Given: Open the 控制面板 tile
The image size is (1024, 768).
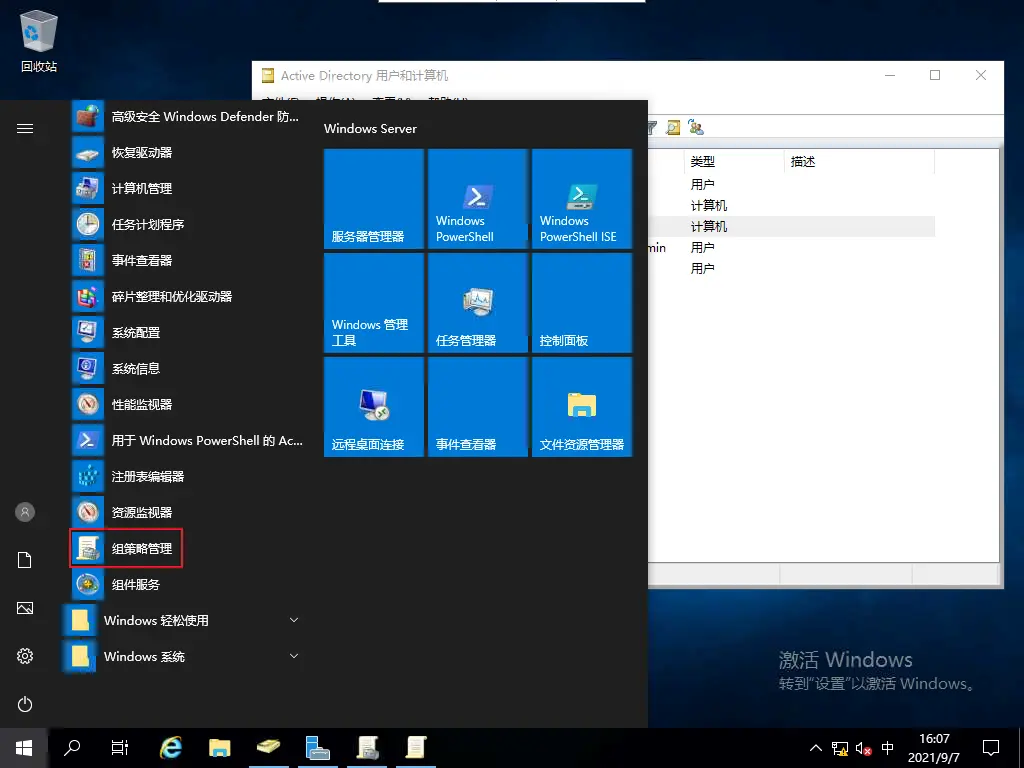Looking at the screenshot, I should [x=582, y=302].
